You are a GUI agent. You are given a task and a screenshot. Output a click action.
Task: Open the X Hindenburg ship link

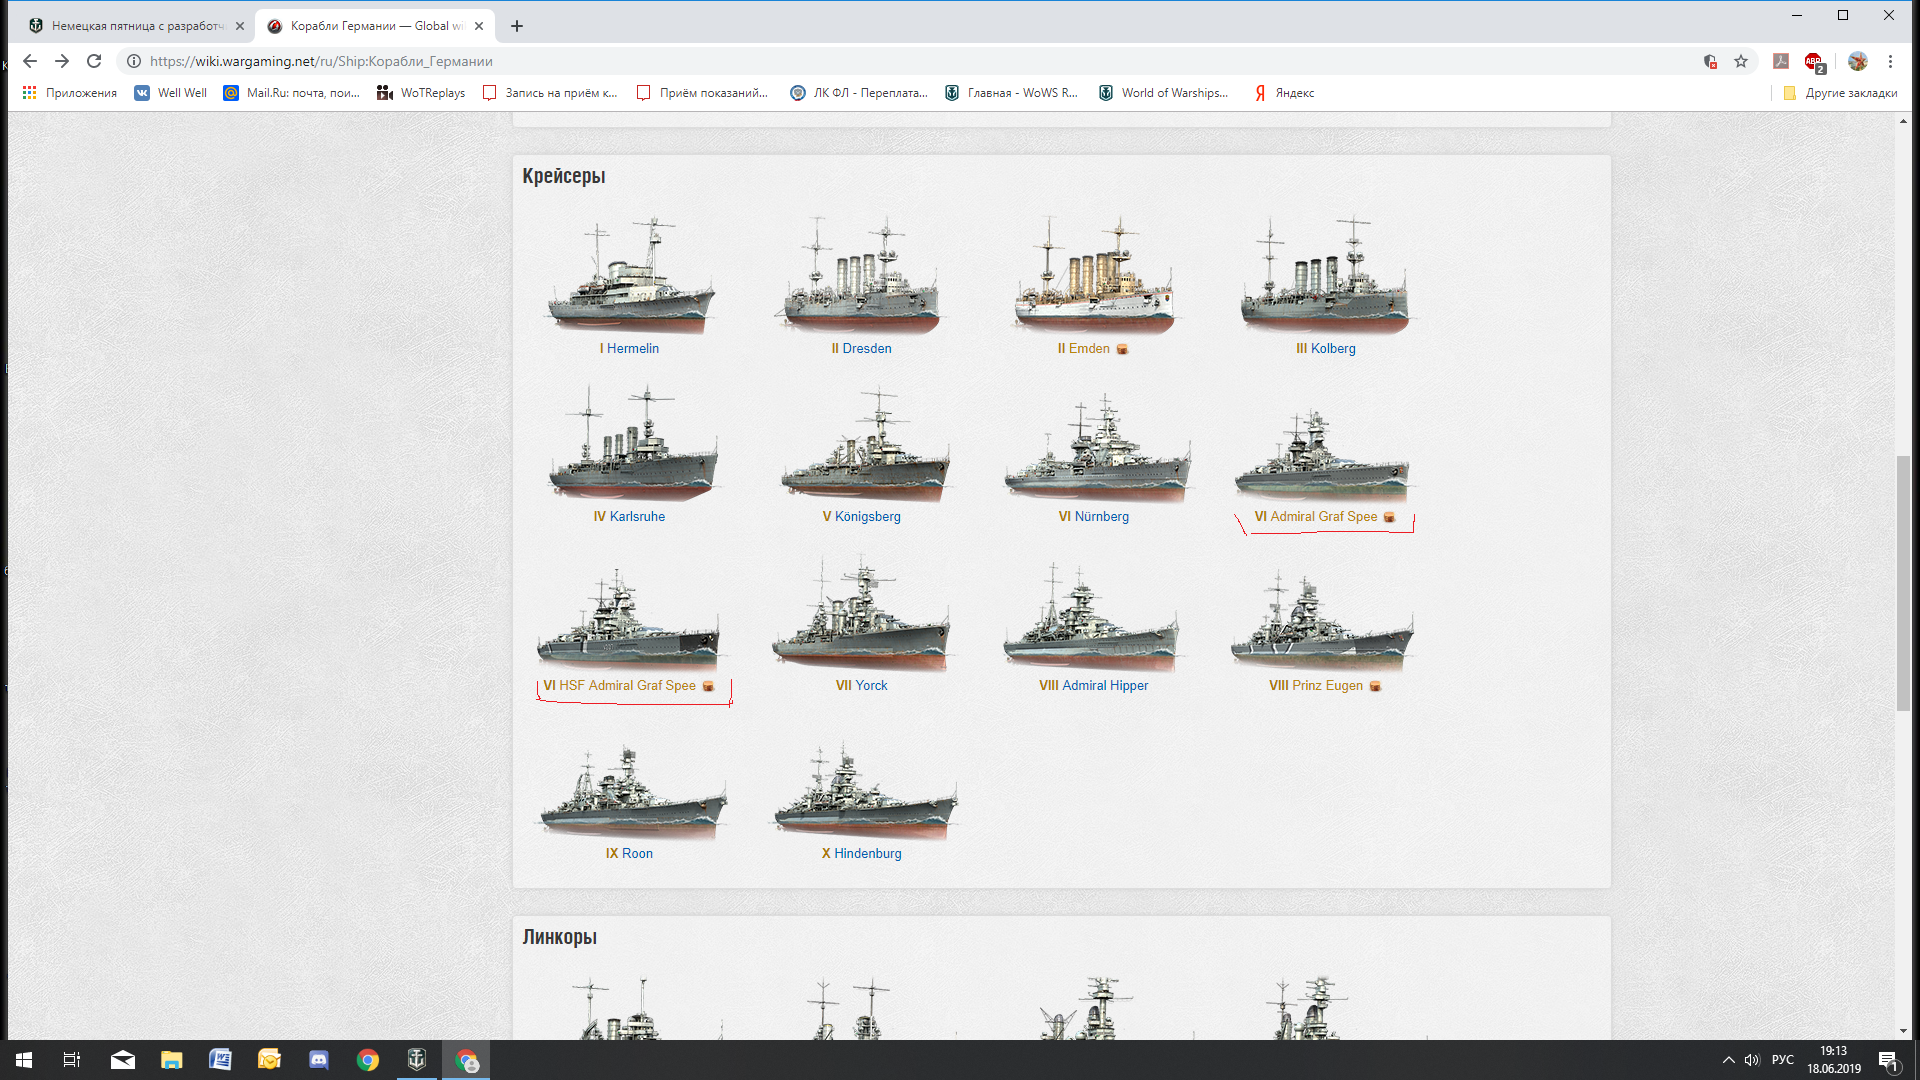click(x=861, y=853)
